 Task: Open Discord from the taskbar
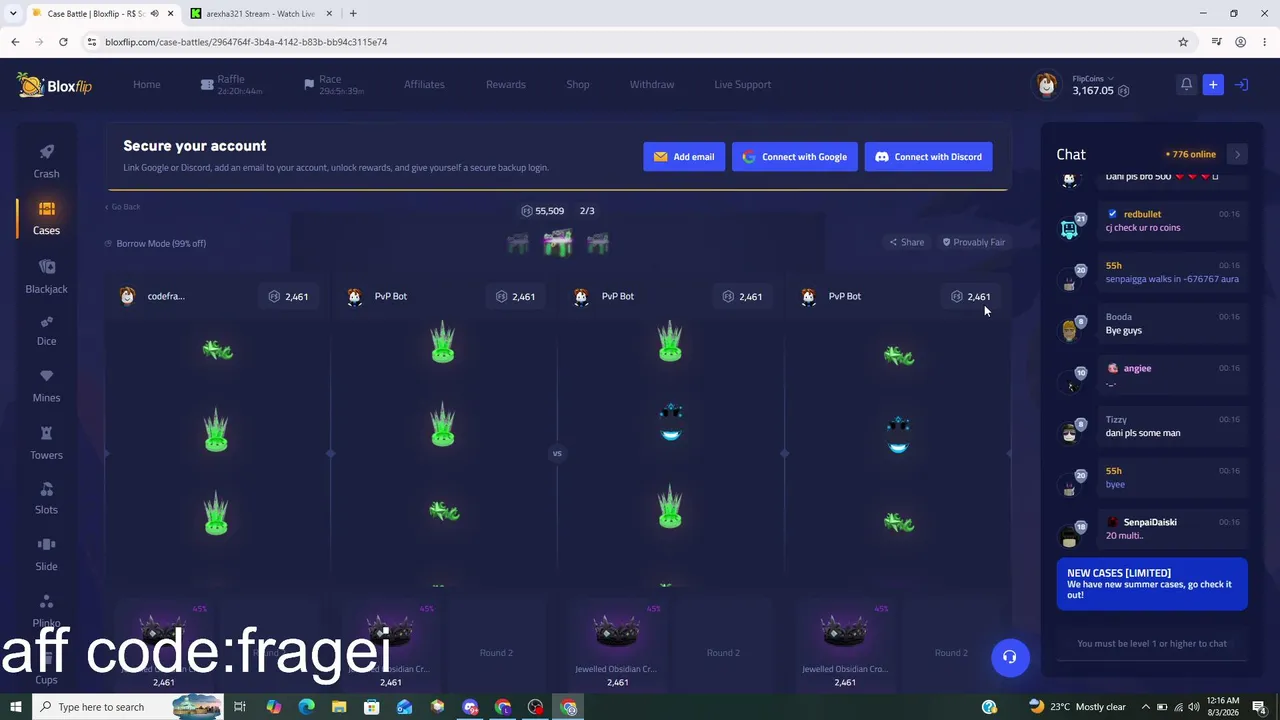pos(470,707)
